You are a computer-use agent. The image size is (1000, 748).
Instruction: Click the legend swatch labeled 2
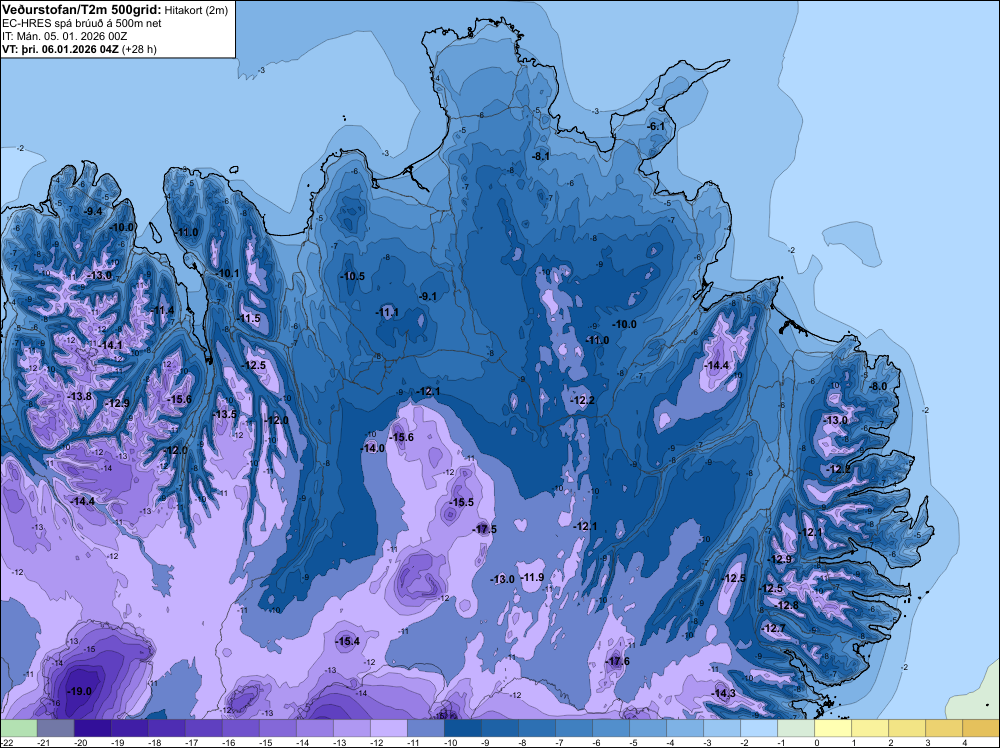click(906, 728)
